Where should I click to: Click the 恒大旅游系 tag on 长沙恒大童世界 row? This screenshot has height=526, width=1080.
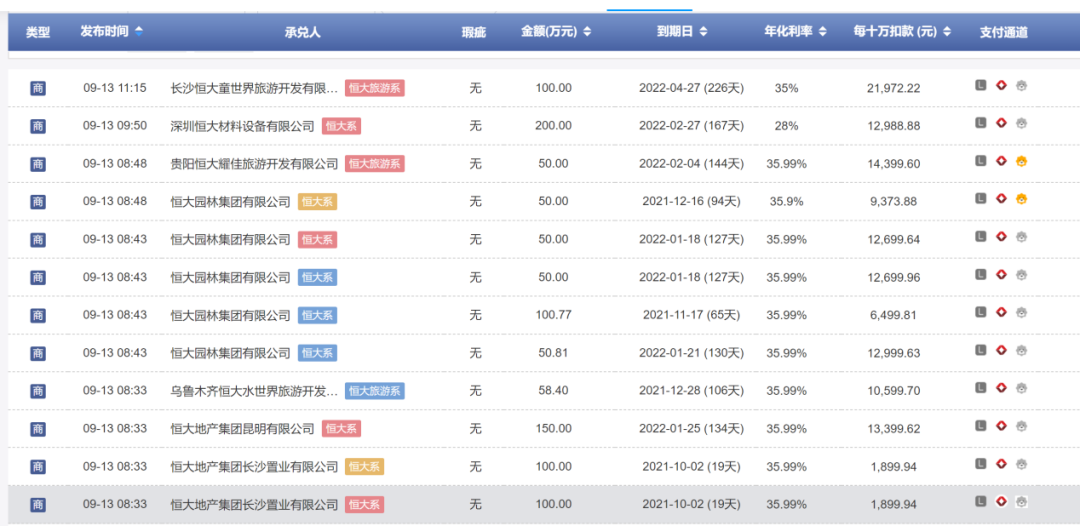pos(375,88)
